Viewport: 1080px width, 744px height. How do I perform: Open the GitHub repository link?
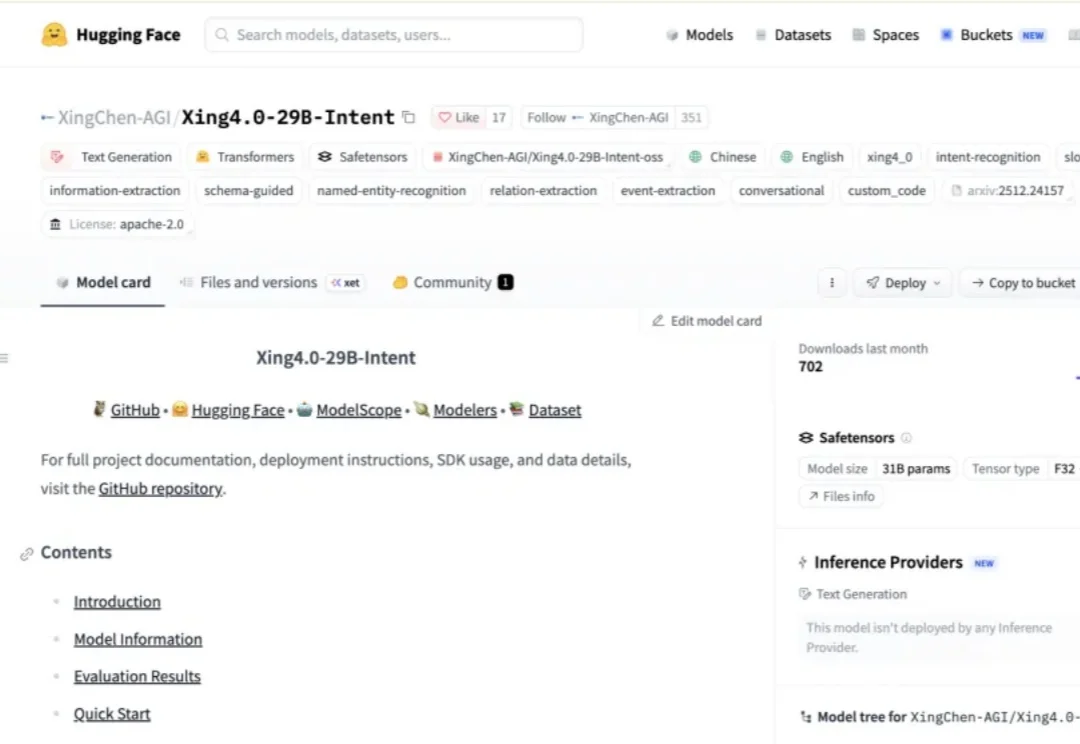[160, 489]
